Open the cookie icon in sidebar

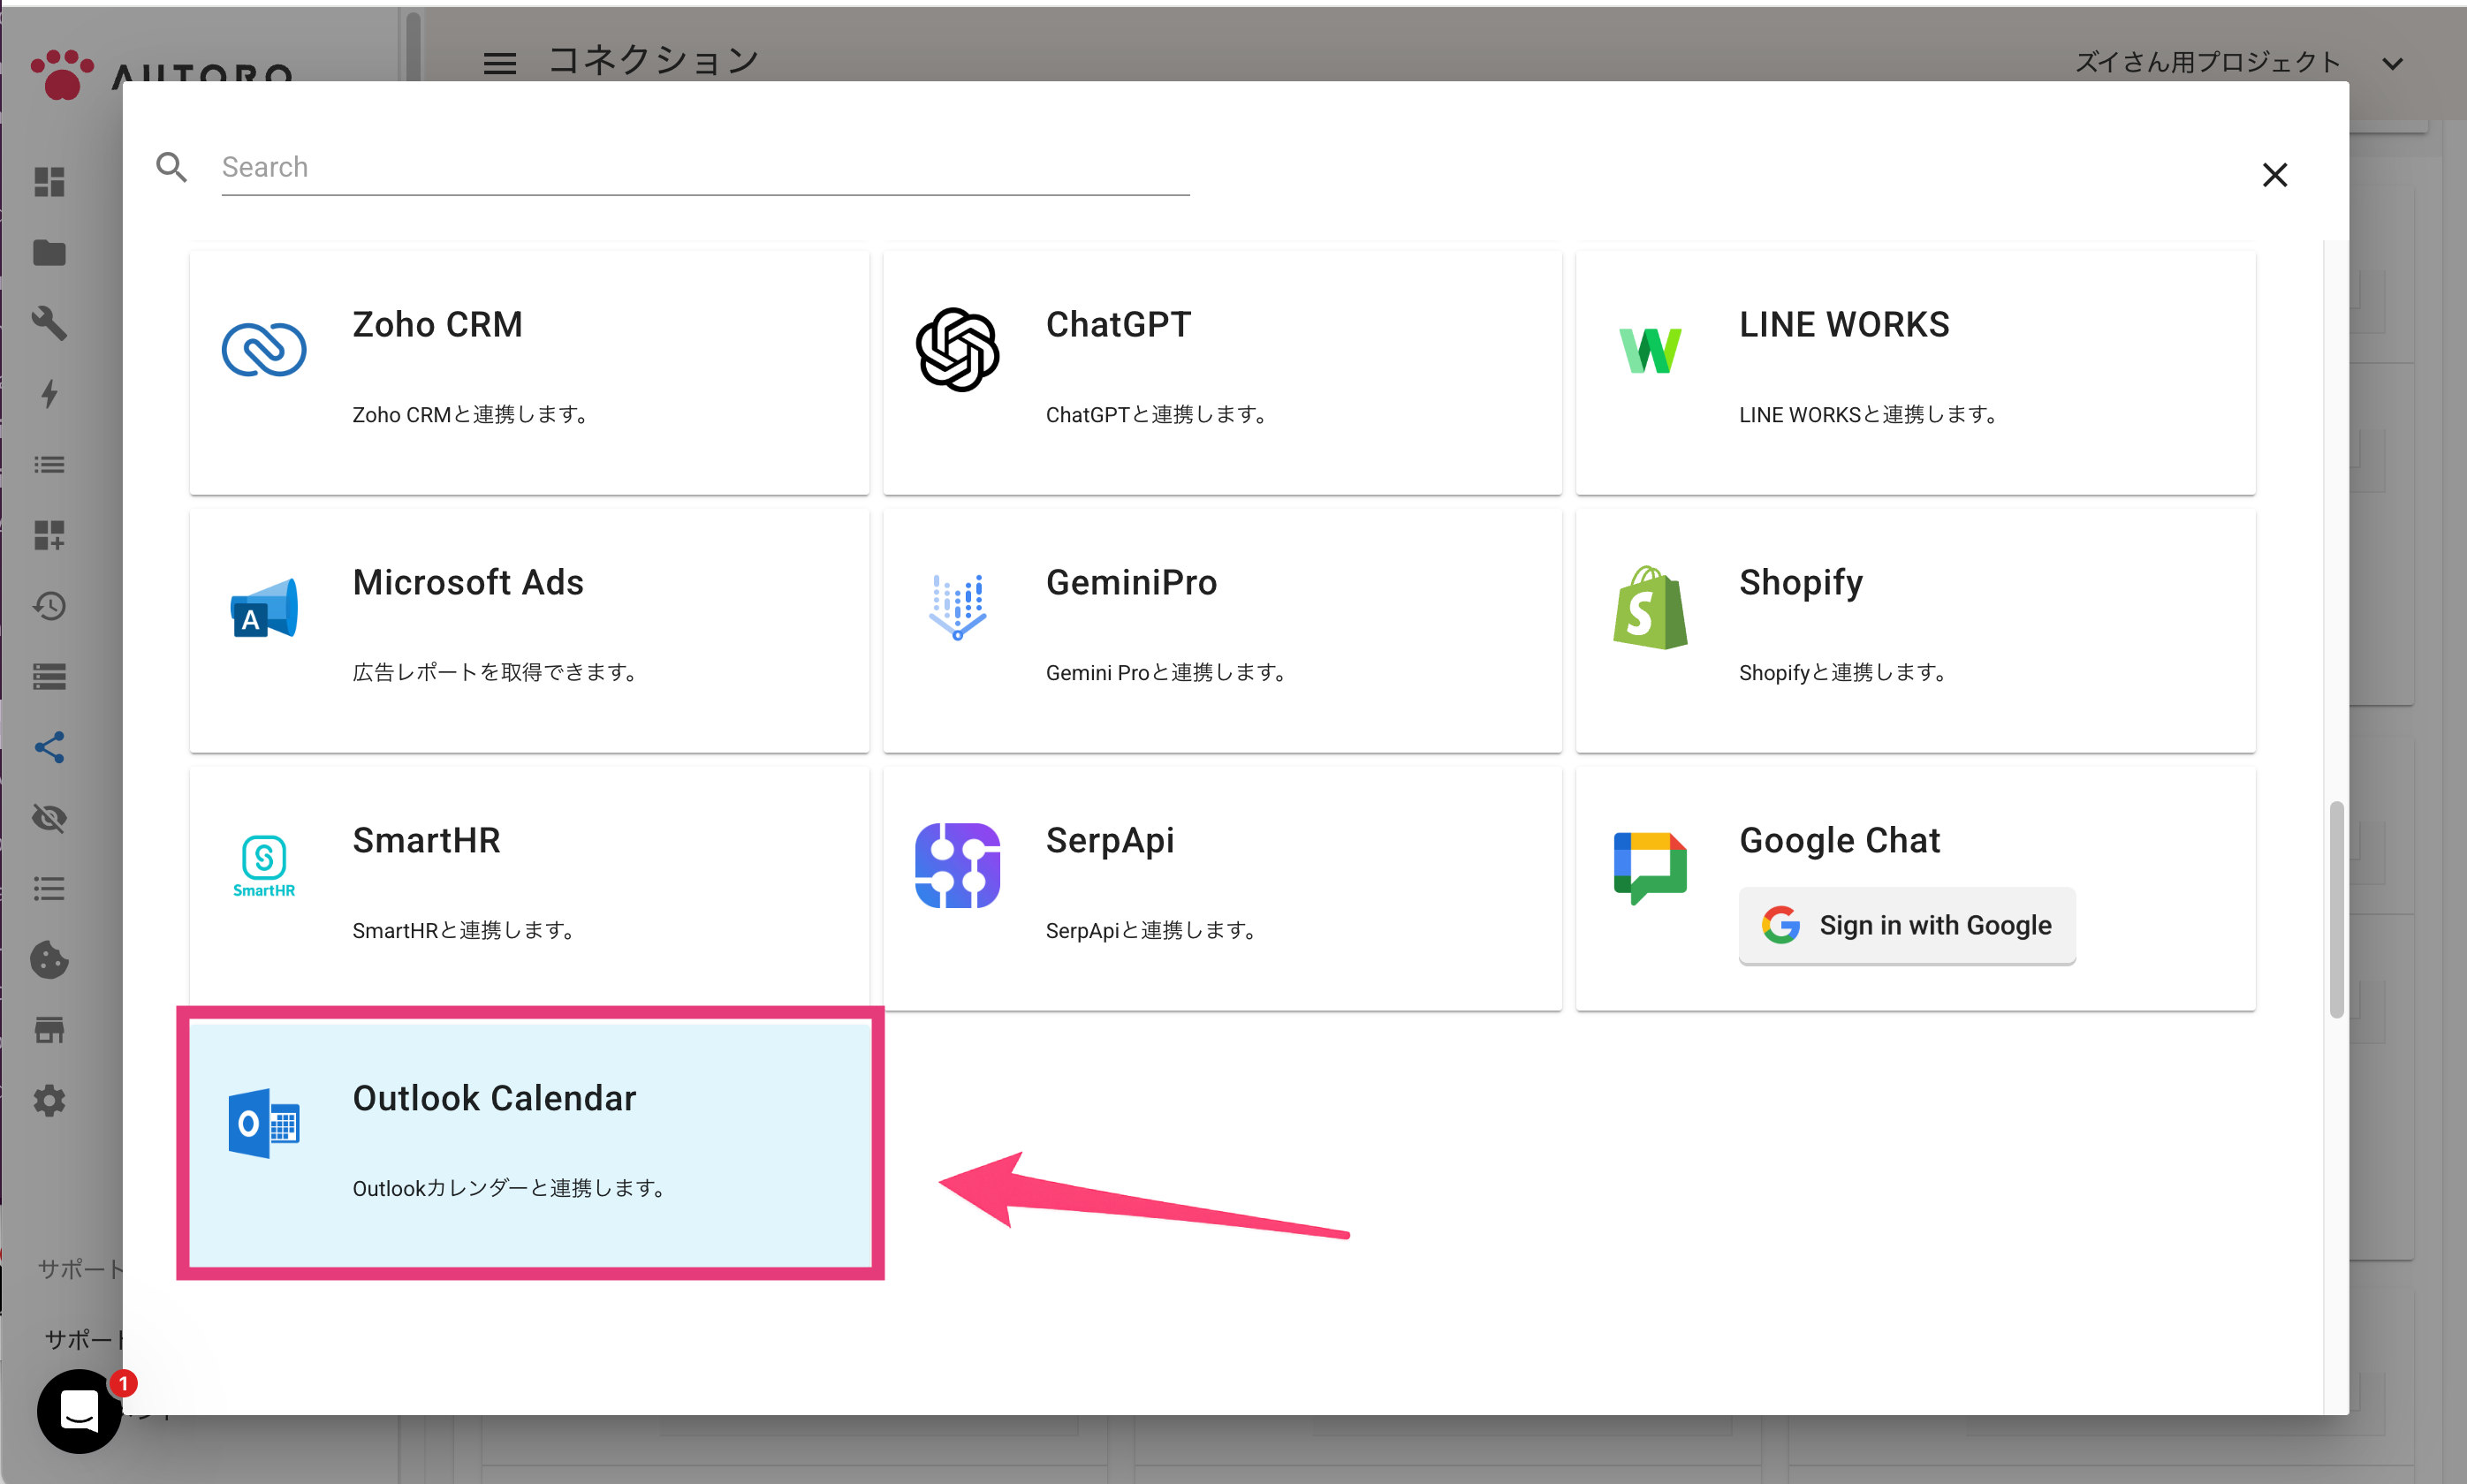(x=49, y=960)
